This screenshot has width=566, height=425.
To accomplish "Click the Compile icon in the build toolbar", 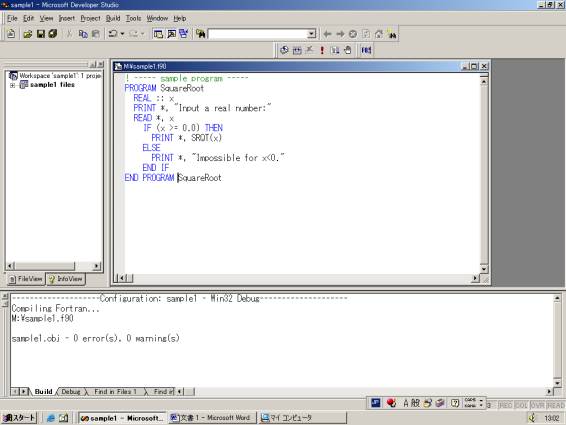I will (284, 50).
